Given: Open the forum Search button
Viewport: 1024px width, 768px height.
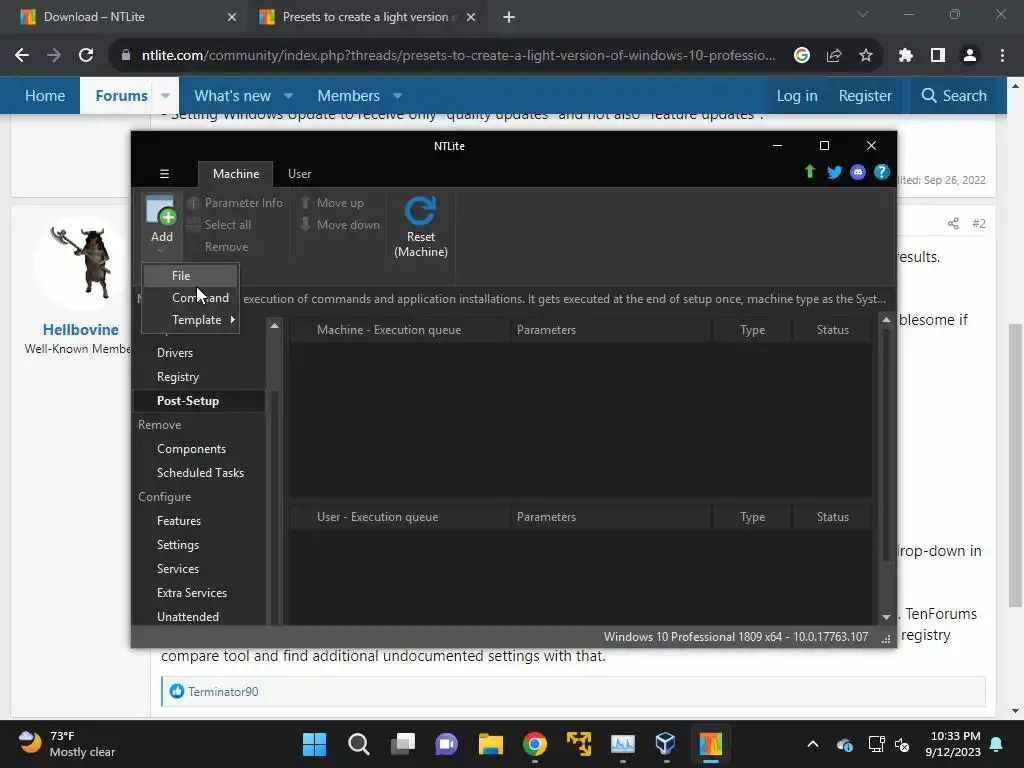Looking at the screenshot, I should (x=953, y=96).
